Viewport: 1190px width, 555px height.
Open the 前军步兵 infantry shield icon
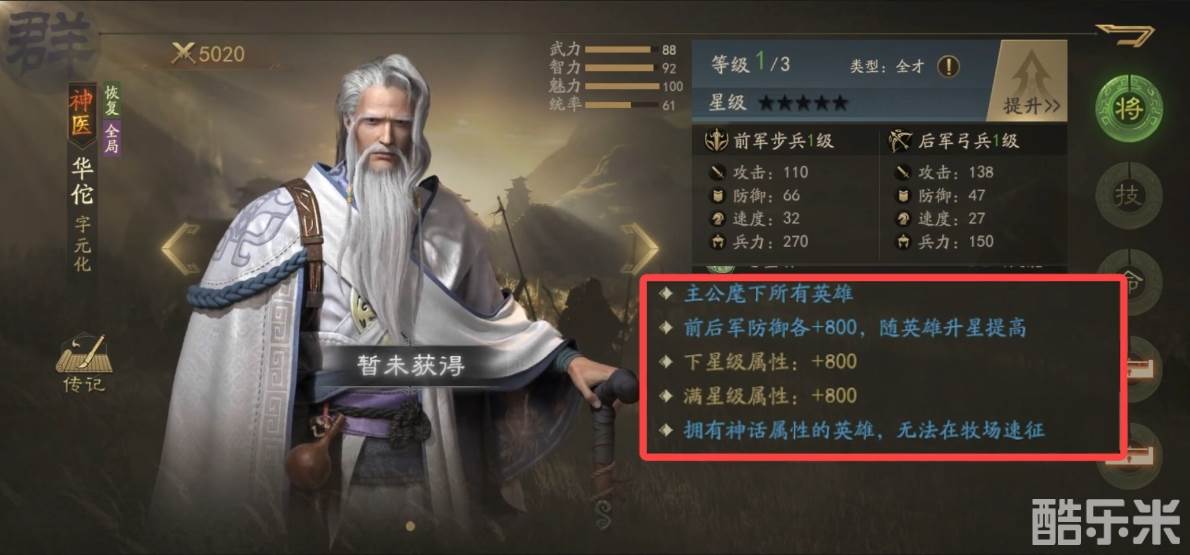(716, 140)
